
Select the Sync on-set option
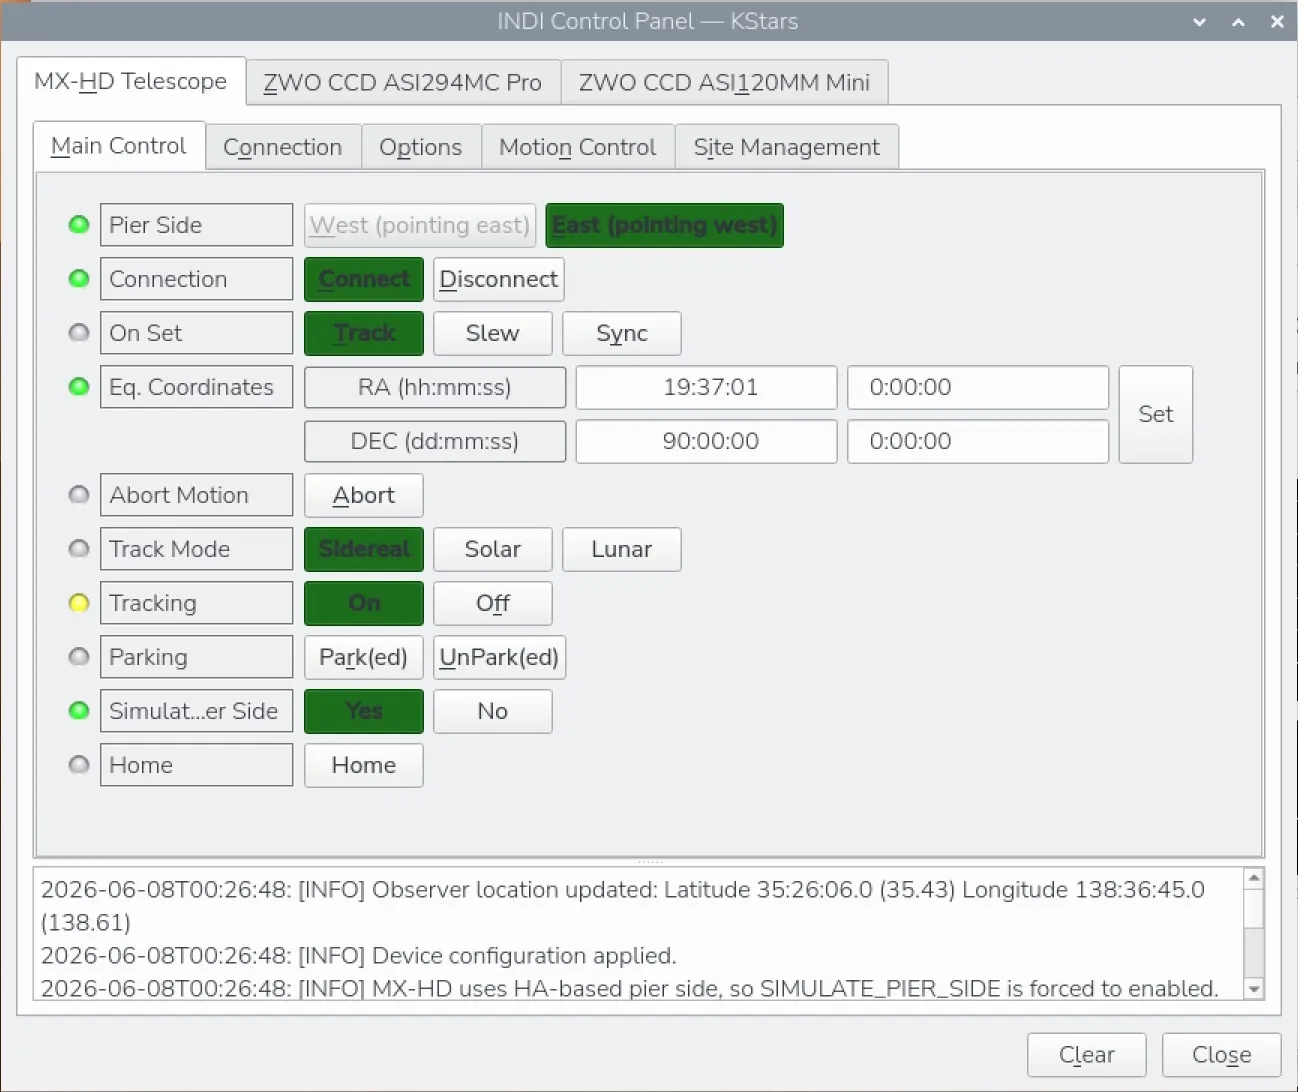tap(622, 333)
